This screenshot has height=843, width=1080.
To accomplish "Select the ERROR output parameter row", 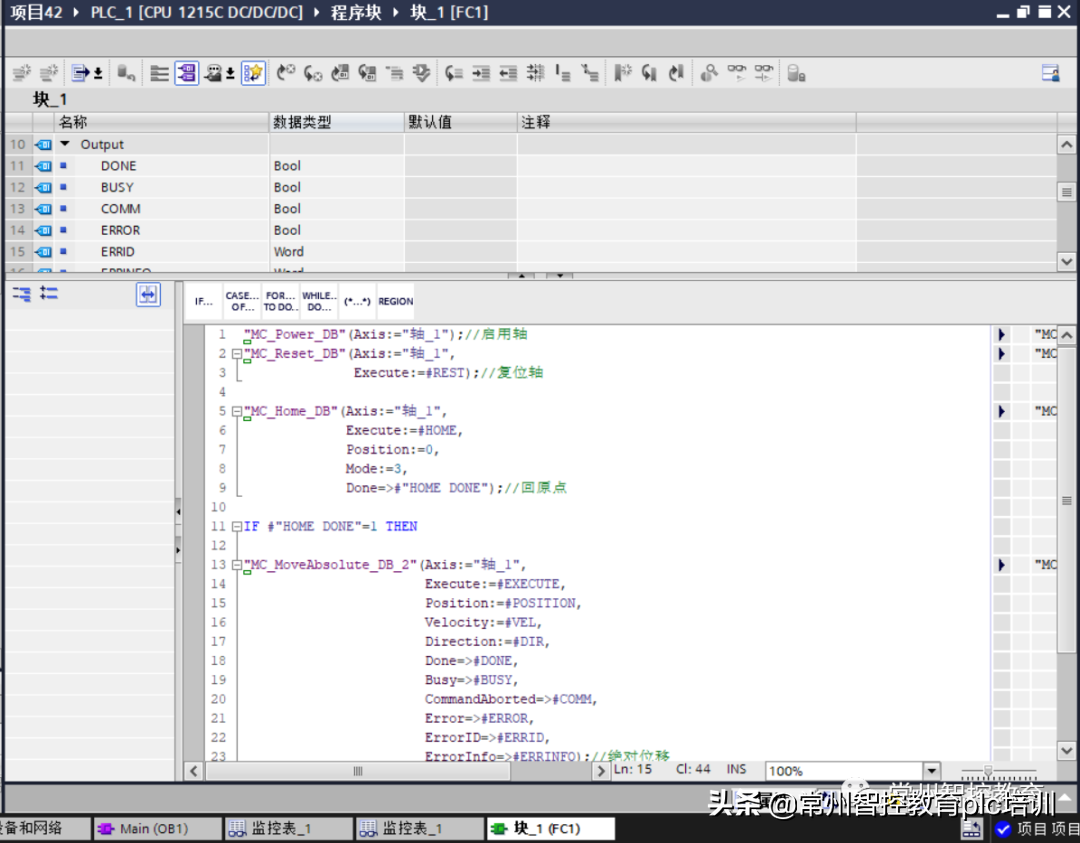I will point(120,230).
